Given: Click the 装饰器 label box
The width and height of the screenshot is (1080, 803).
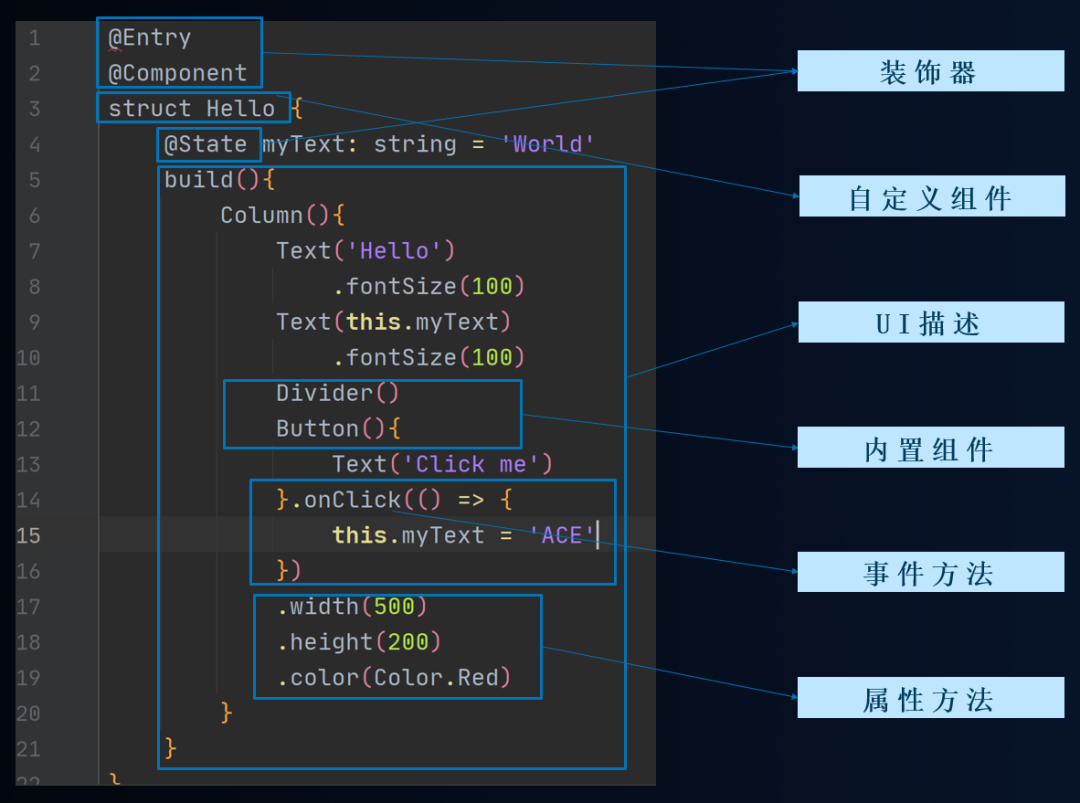Looking at the screenshot, I should pyautogui.click(x=931, y=71).
